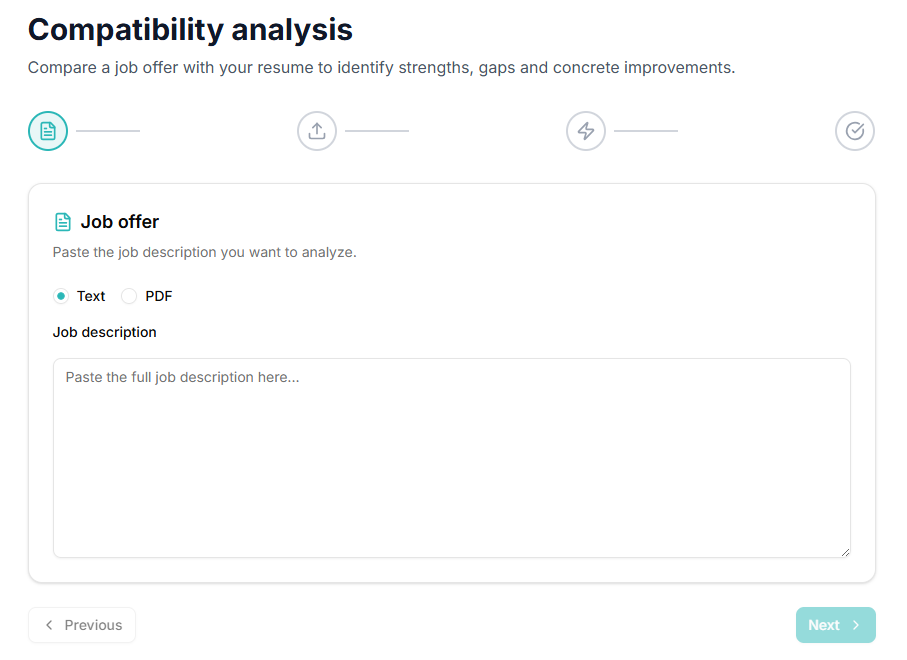Click the upload step icon
The height and width of the screenshot is (660, 907).
pyautogui.click(x=317, y=131)
